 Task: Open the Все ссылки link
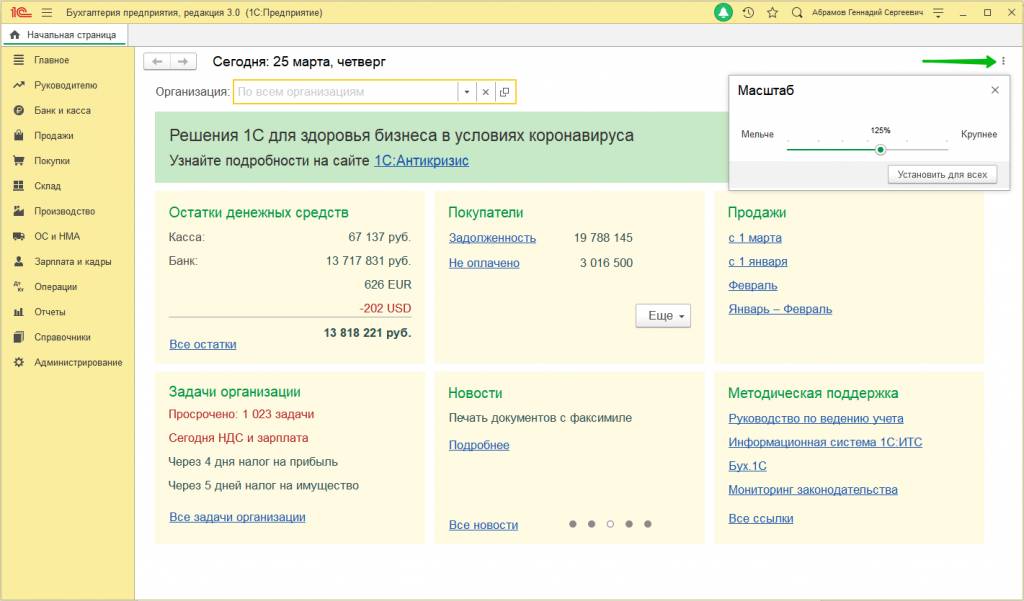[x=761, y=518]
